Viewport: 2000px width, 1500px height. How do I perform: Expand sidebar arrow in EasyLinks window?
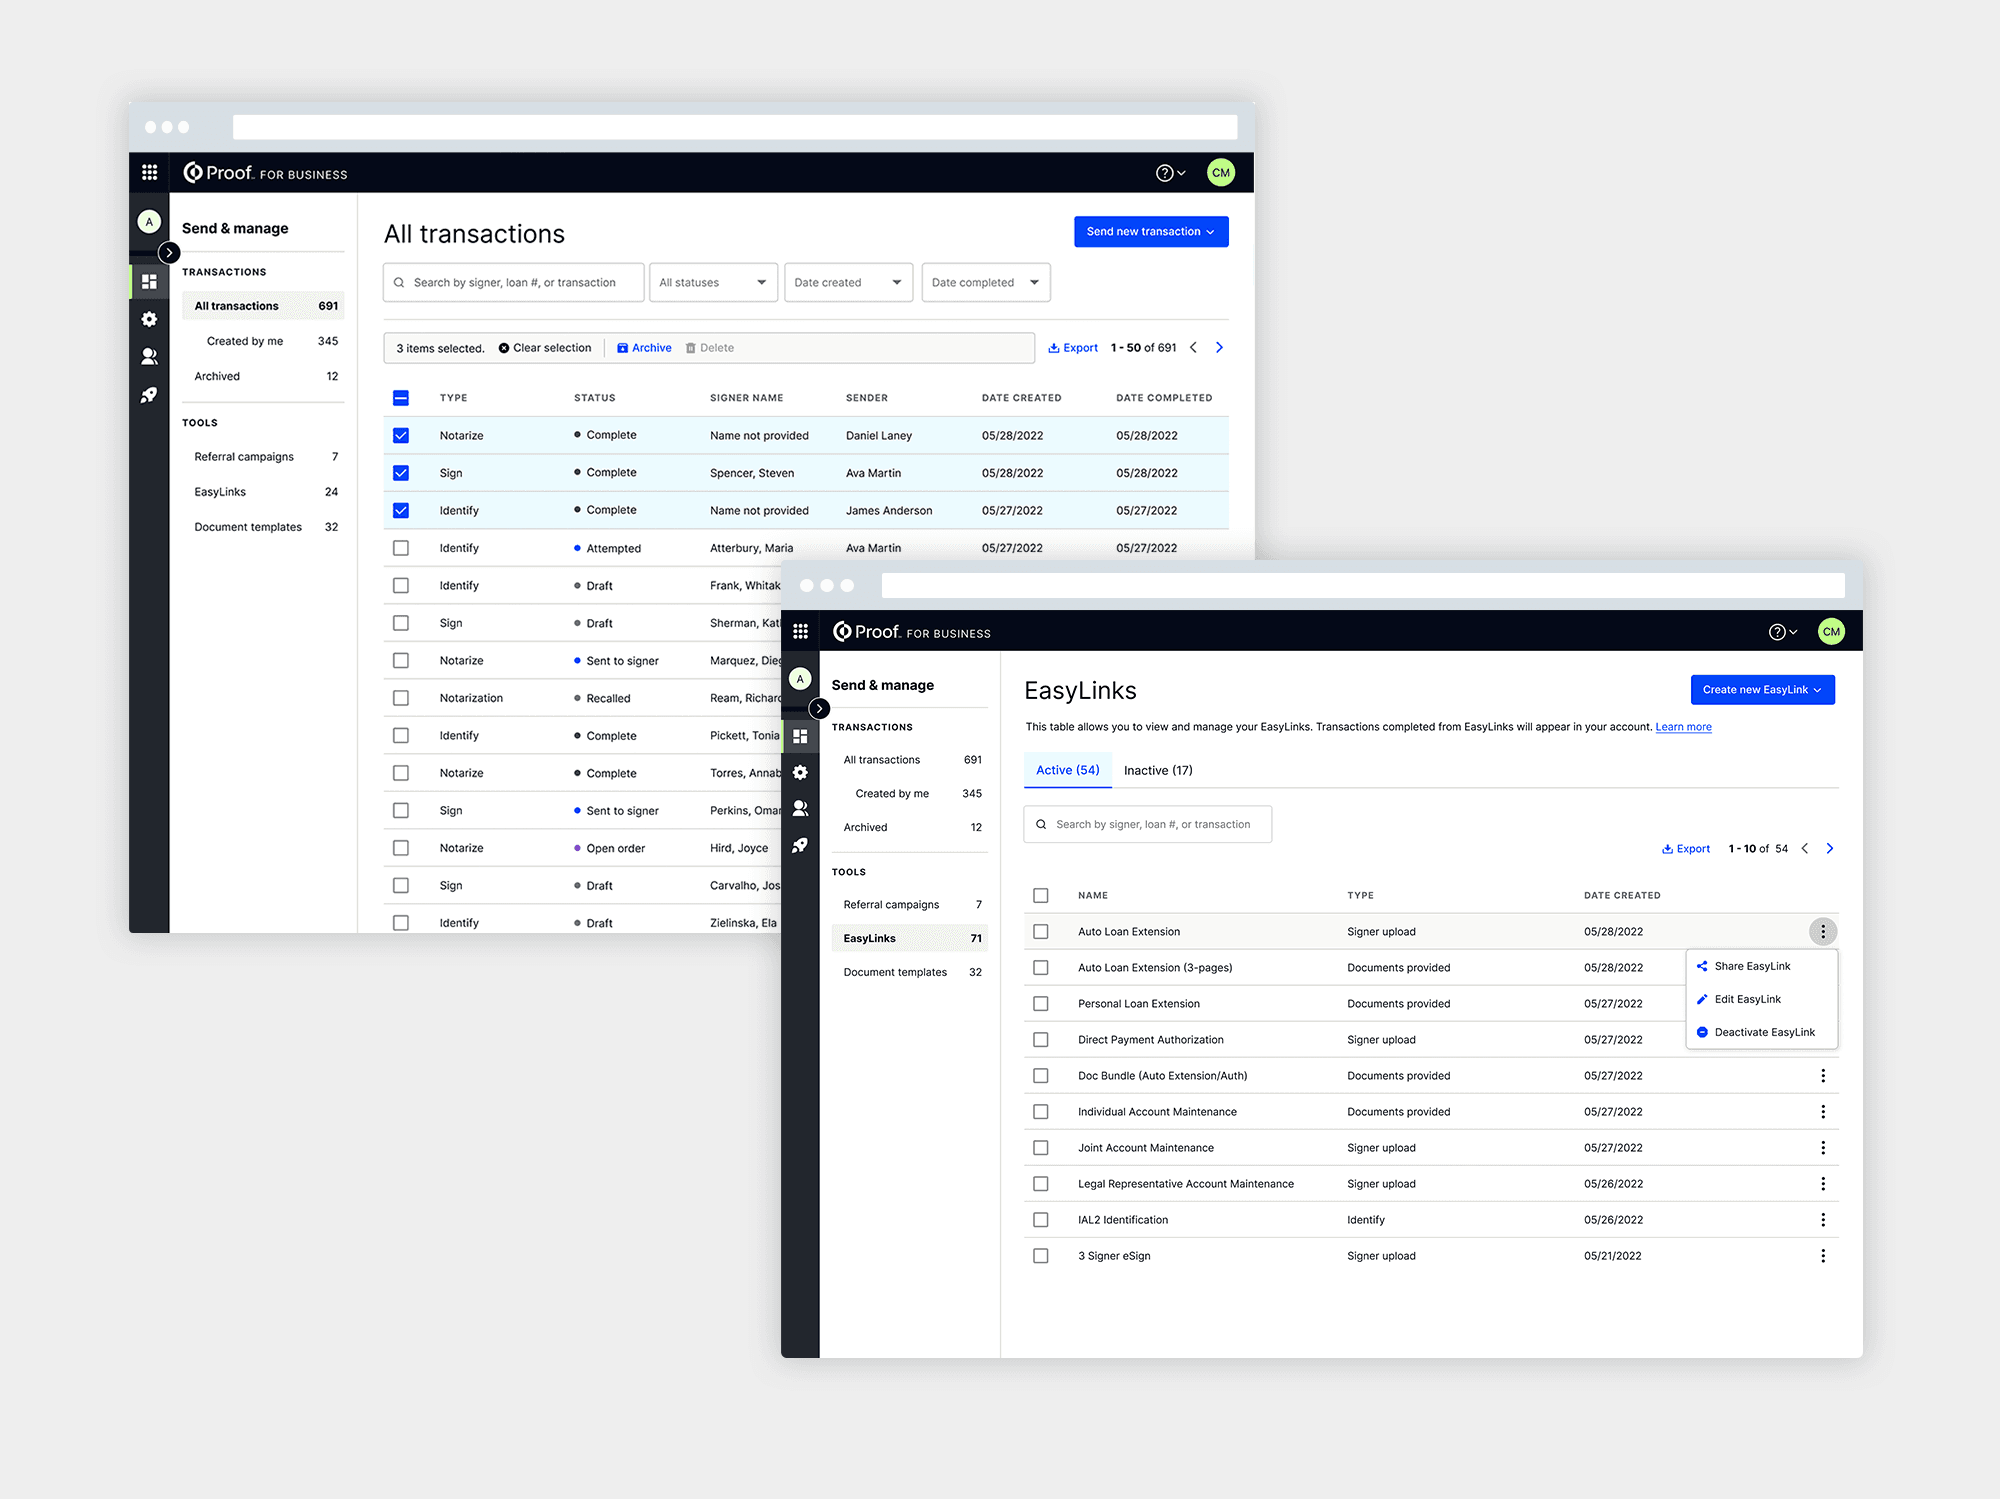pyautogui.click(x=819, y=709)
